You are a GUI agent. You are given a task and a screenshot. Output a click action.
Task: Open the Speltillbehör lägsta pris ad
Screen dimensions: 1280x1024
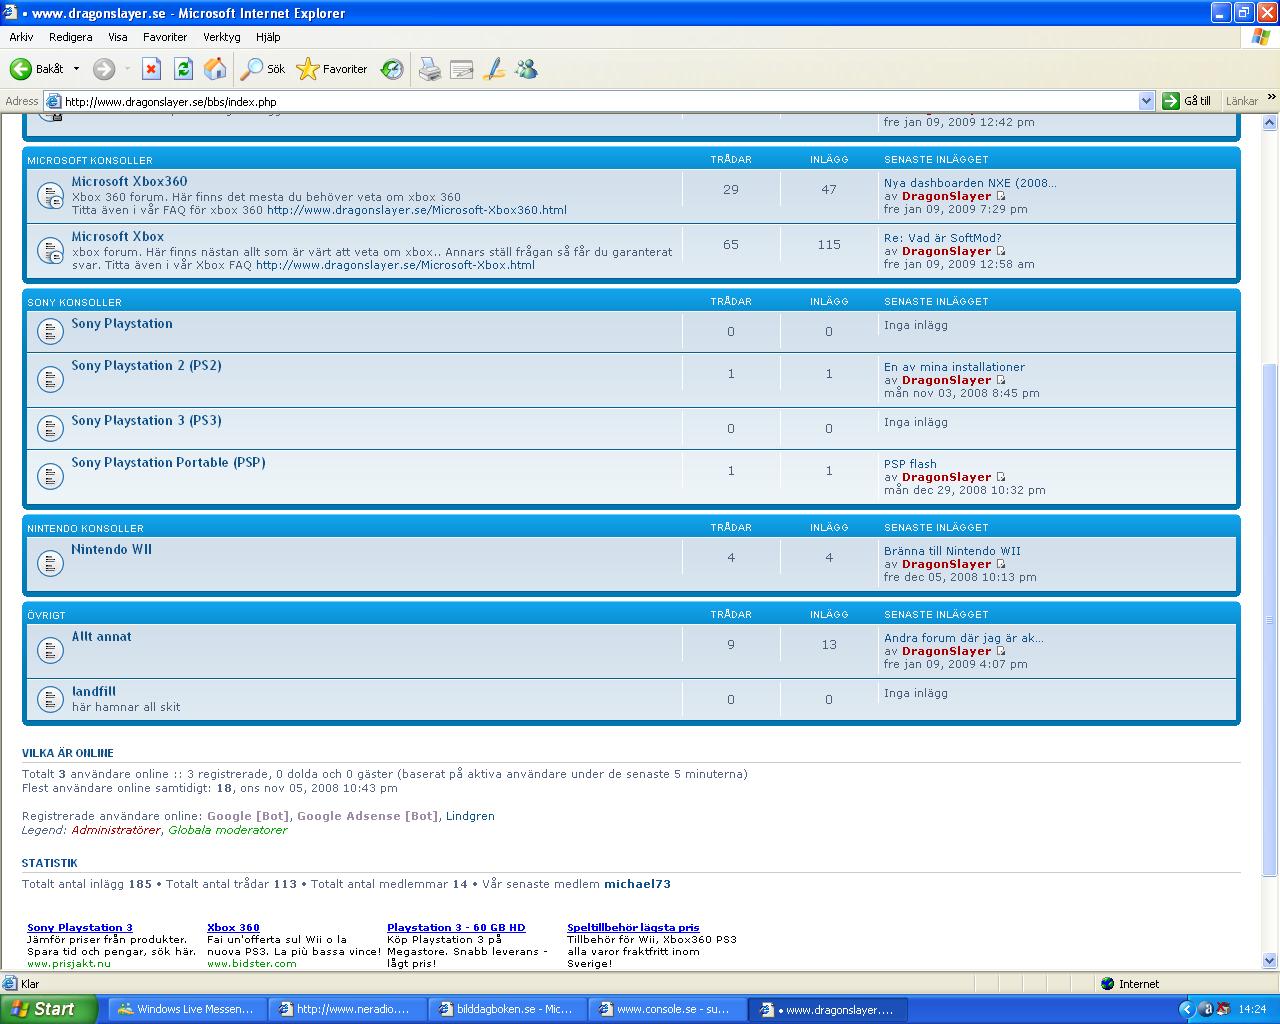[x=633, y=928]
